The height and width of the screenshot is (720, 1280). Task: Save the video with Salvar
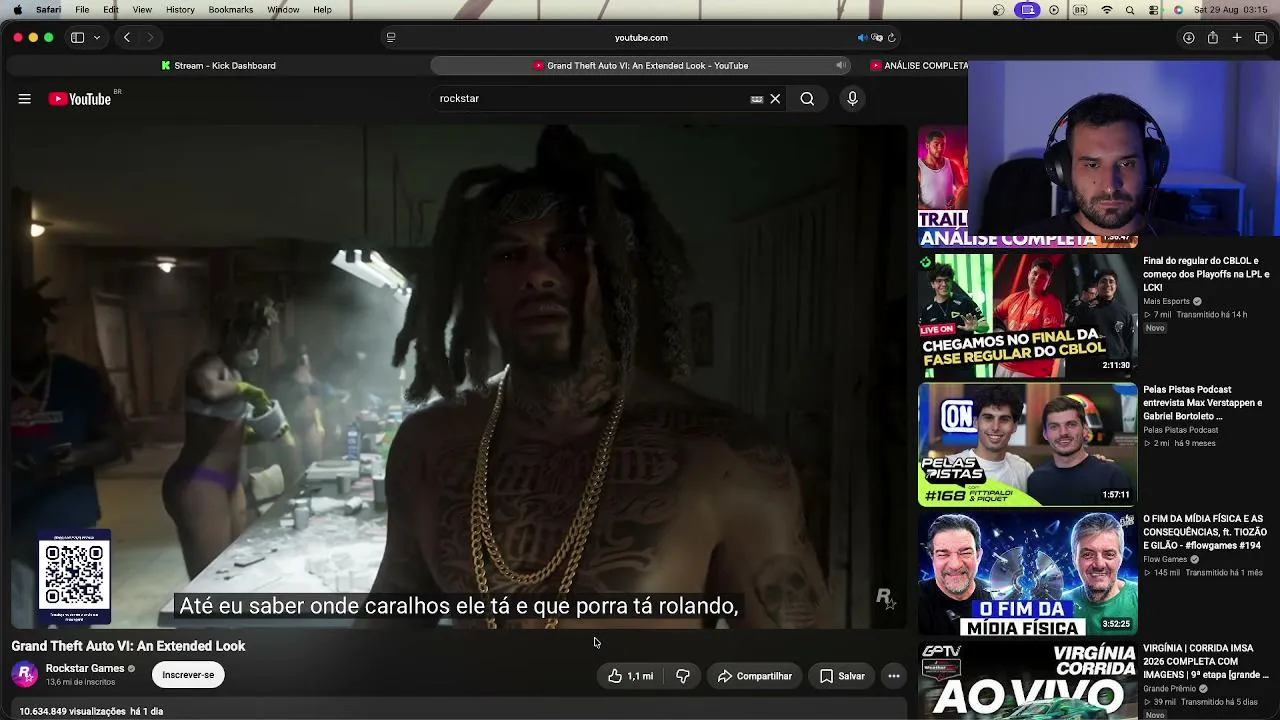click(x=842, y=676)
